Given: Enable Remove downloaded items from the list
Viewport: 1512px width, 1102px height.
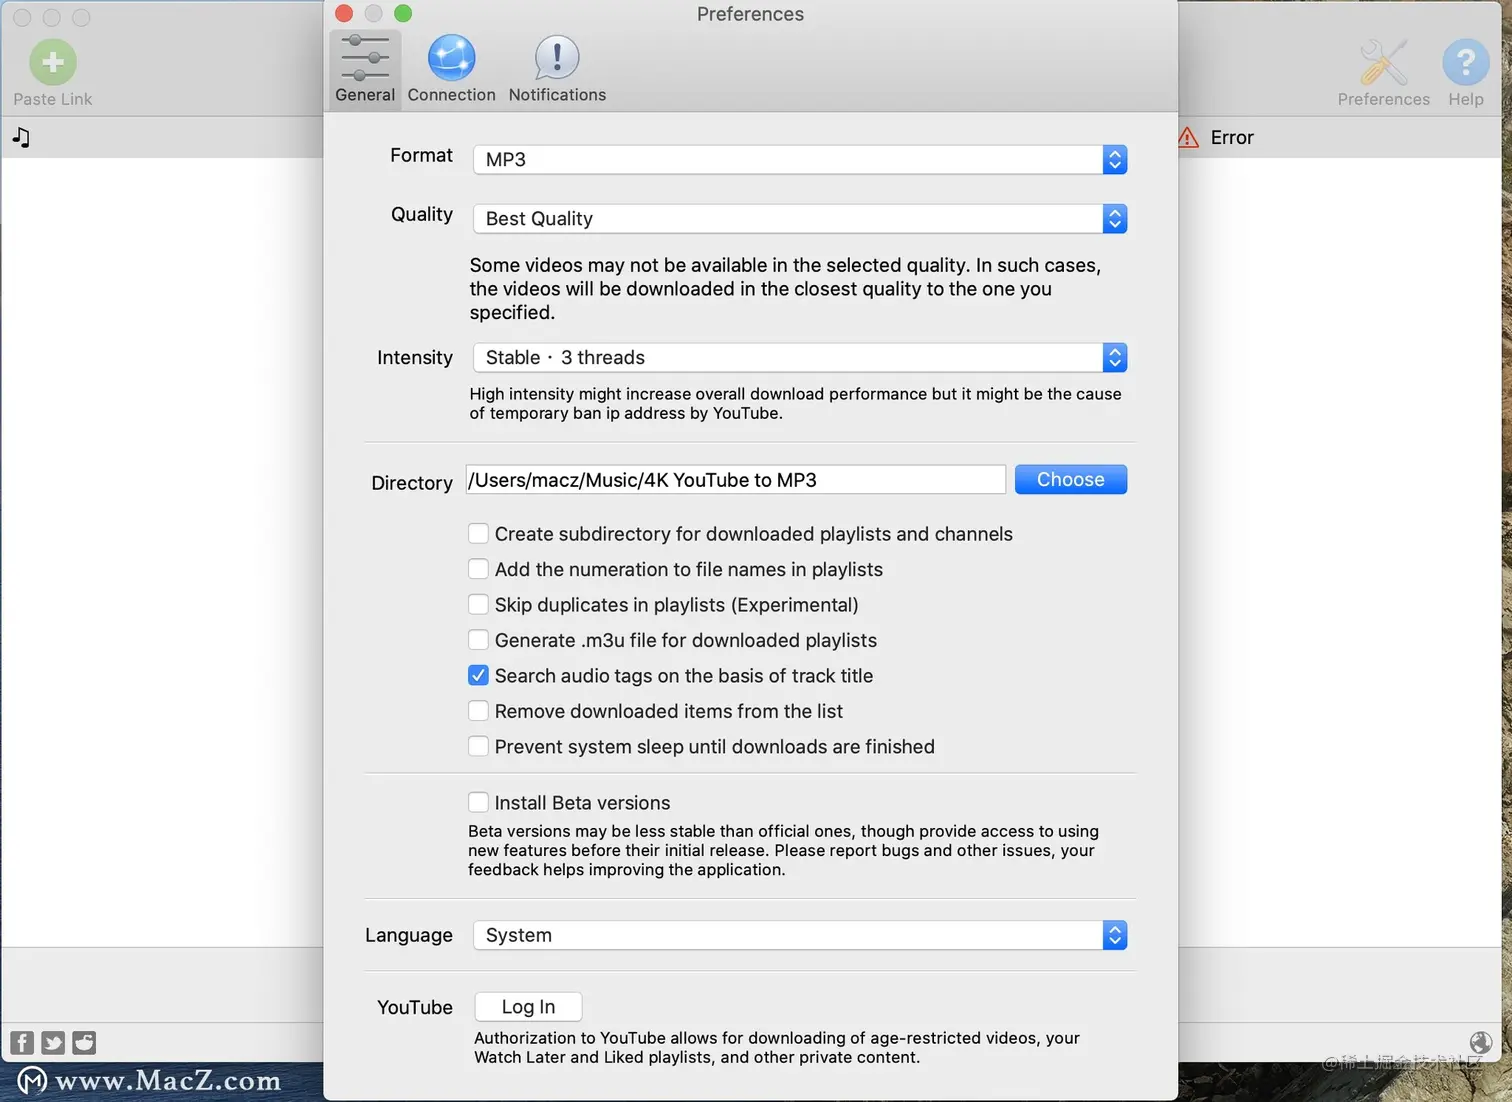Looking at the screenshot, I should 479,711.
